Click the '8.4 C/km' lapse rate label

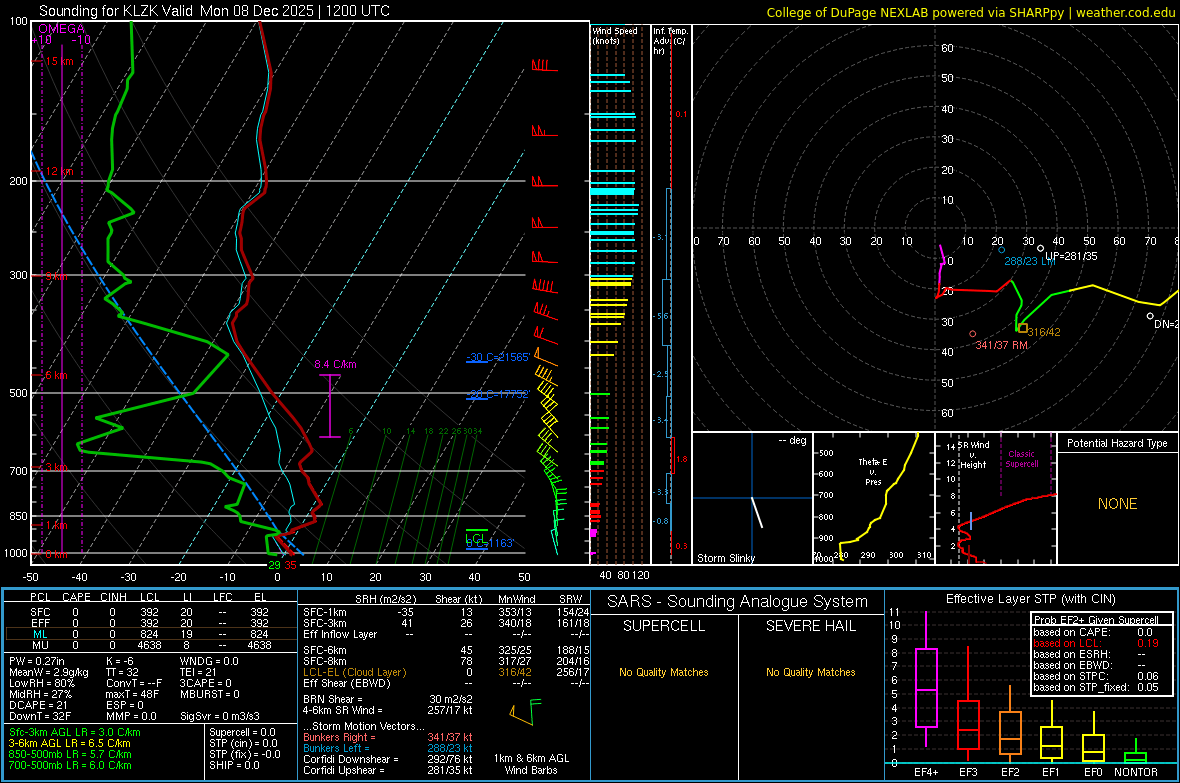(x=335, y=364)
